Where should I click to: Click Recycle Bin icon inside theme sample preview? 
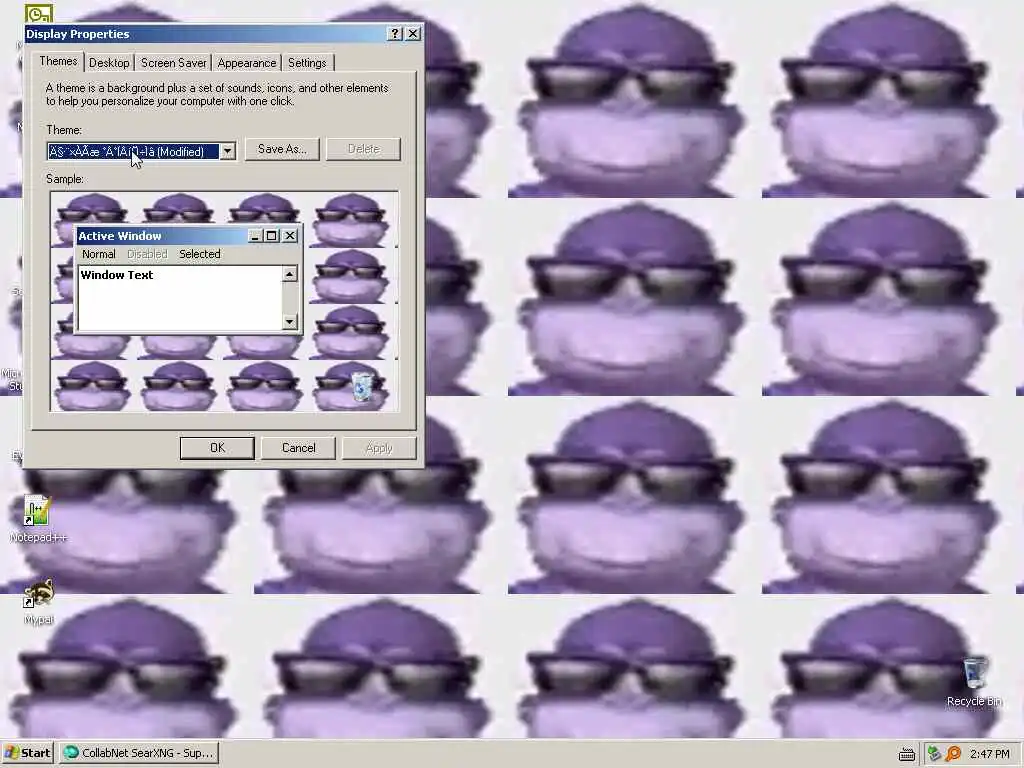362,387
